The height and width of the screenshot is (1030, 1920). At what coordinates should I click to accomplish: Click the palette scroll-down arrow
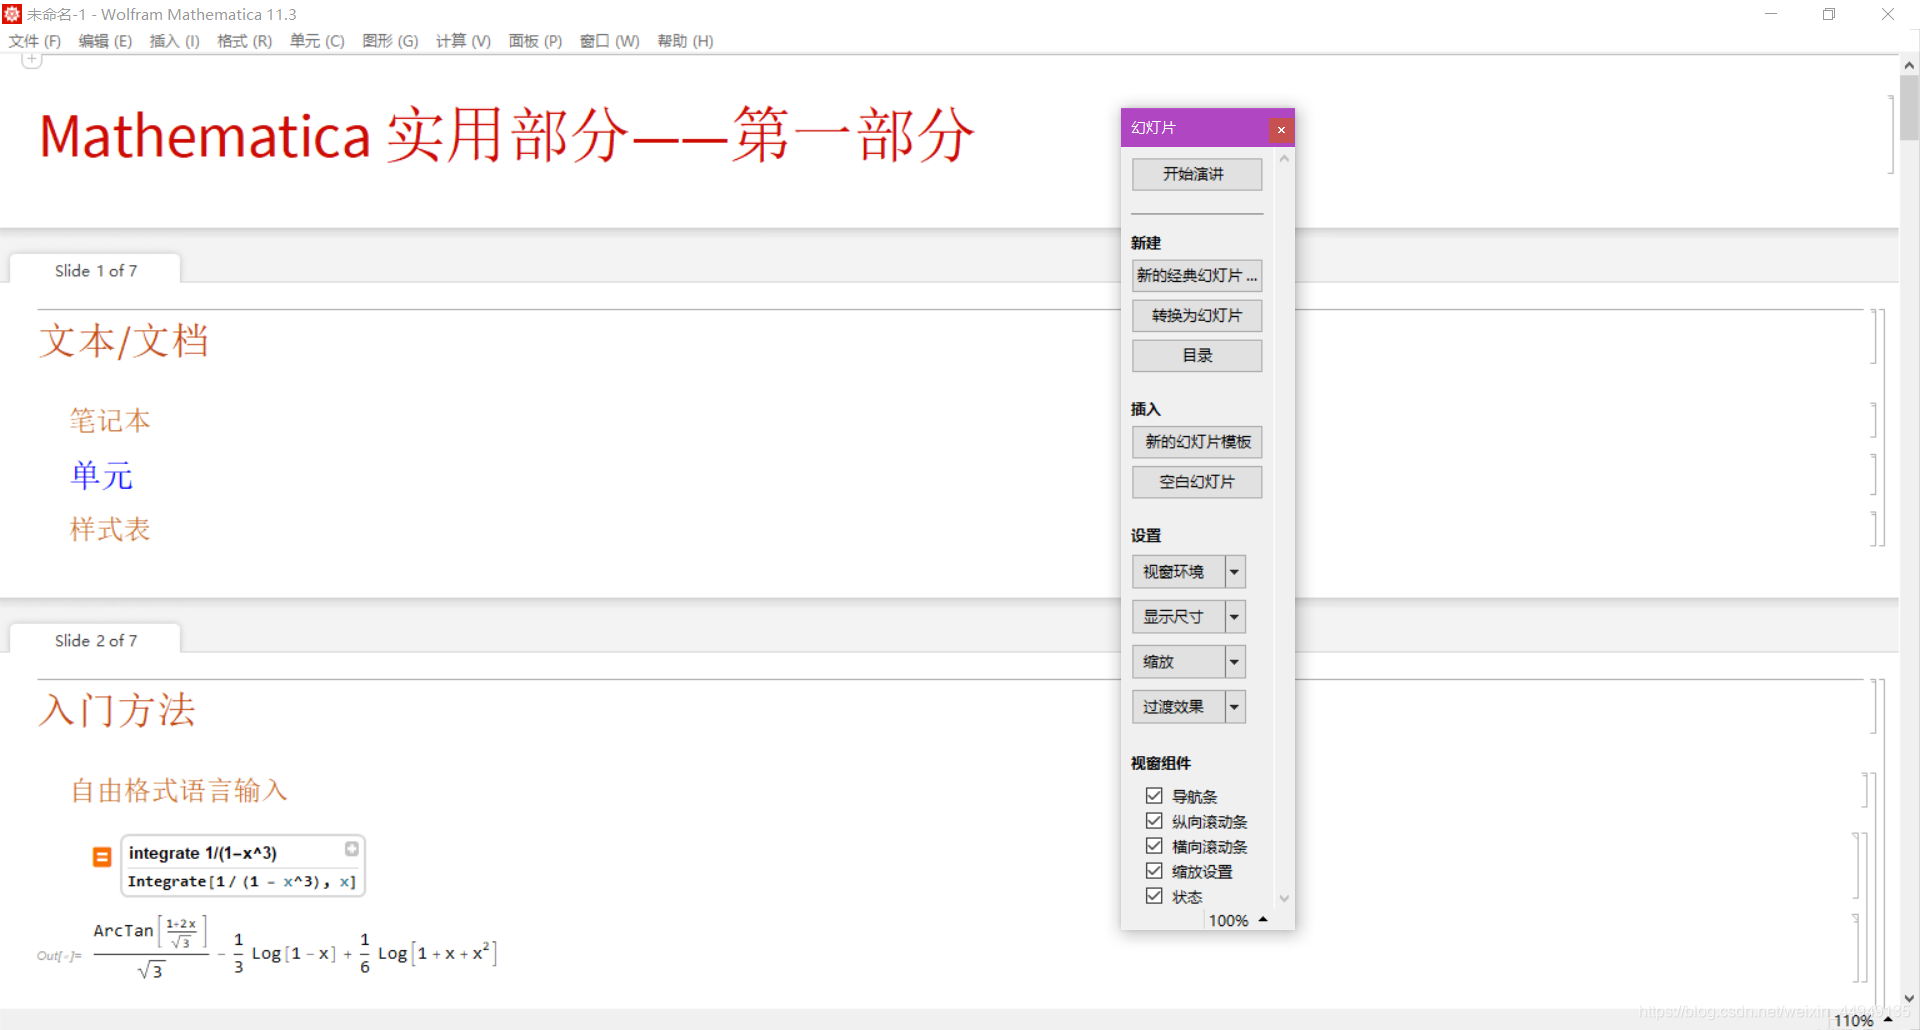click(1284, 898)
